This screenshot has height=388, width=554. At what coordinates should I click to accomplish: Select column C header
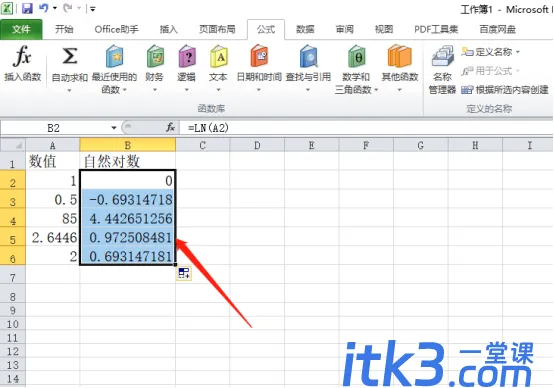tap(202, 145)
